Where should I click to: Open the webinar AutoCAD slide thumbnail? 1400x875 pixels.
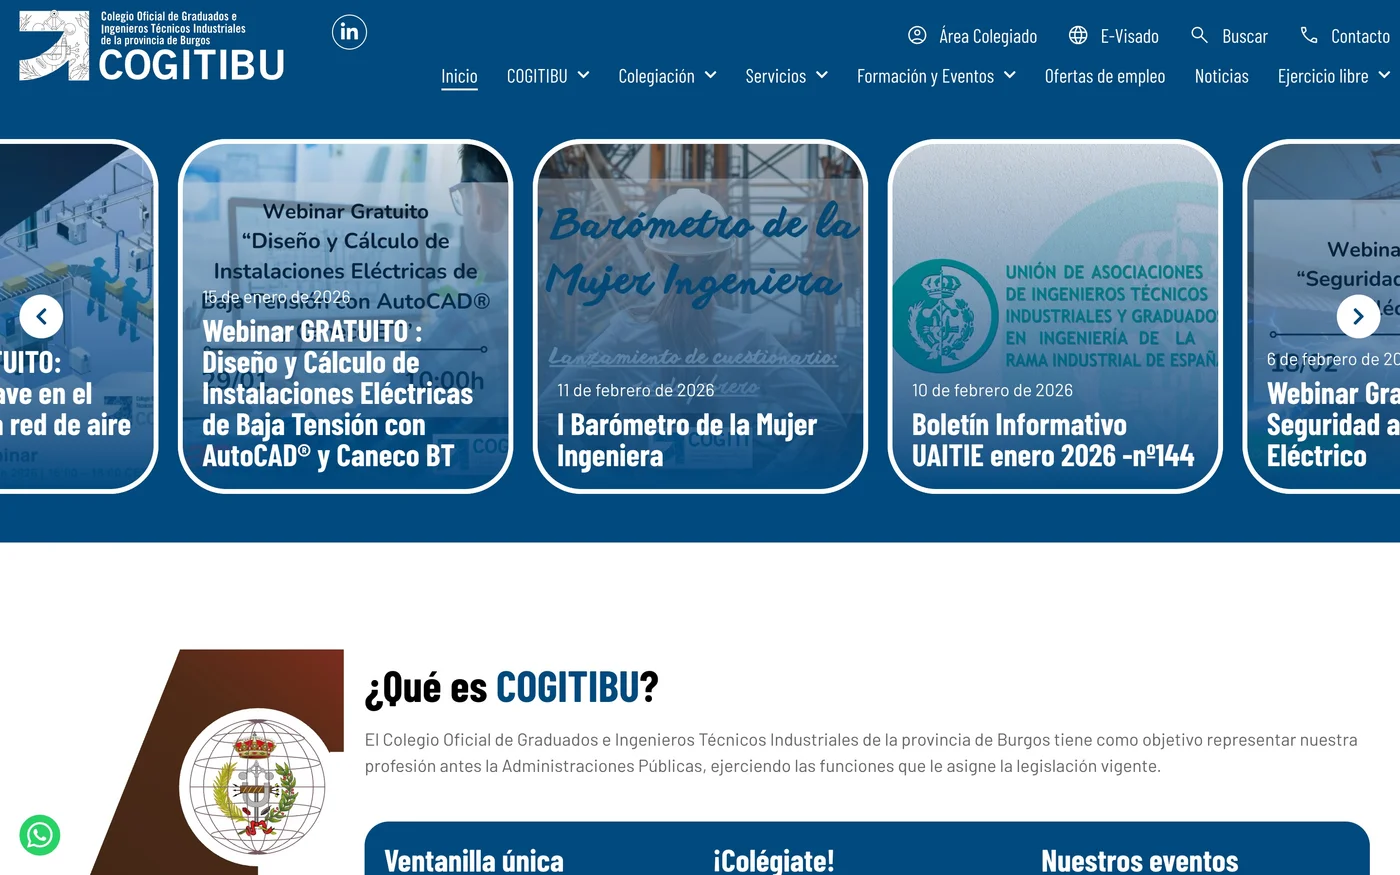345,316
